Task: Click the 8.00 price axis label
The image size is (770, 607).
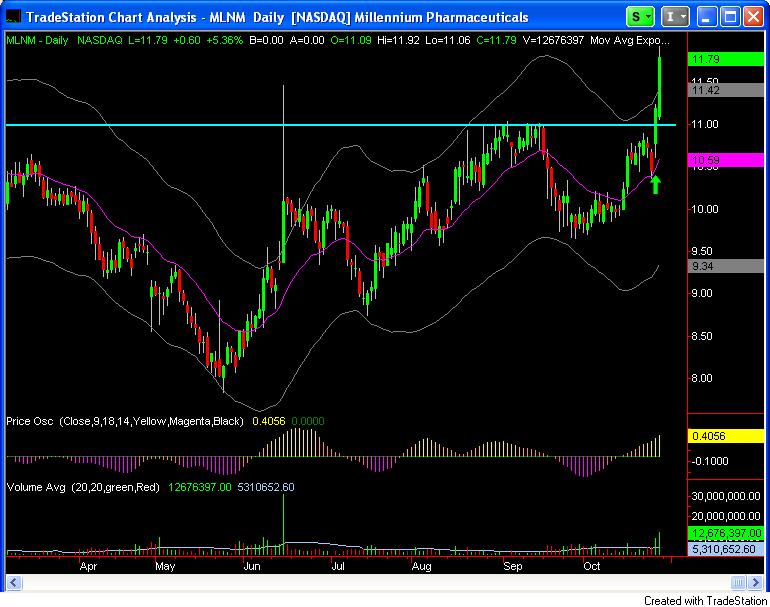Action: point(702,378)
